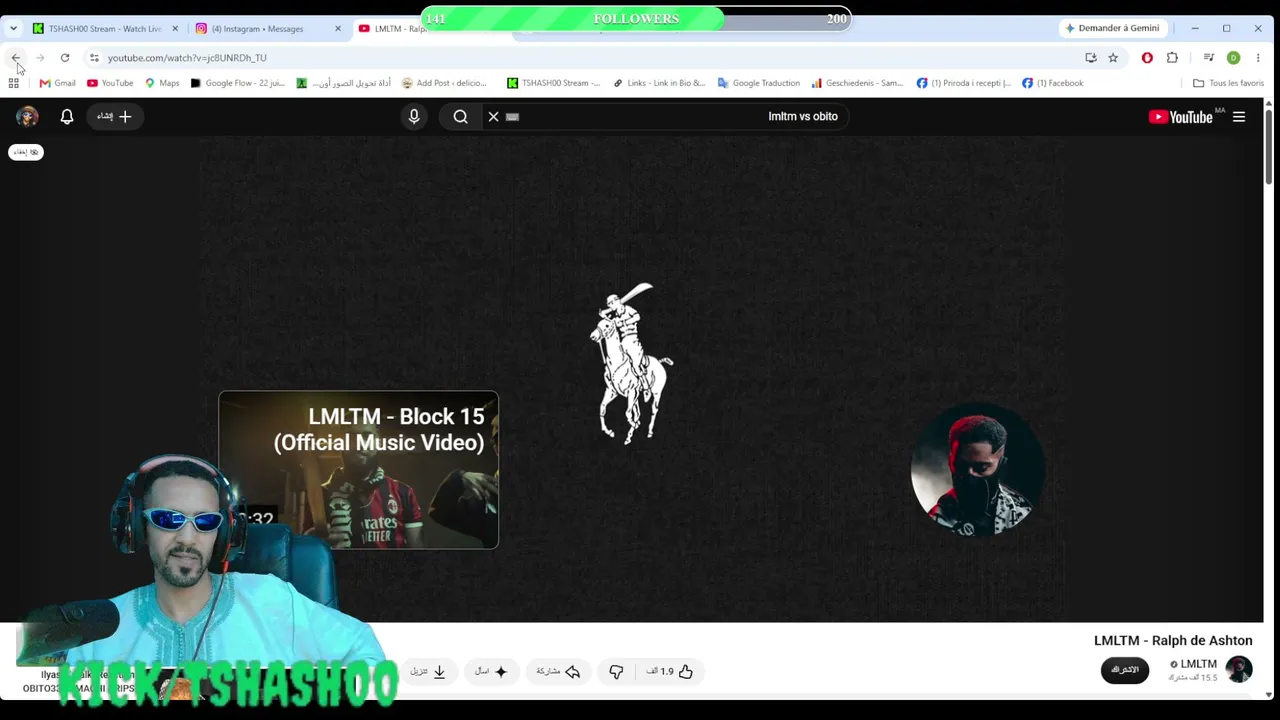Screen dimensions: 1280x720
Task: Open the on-screen keyboard icon in search
Action: [x=512, y=117]
